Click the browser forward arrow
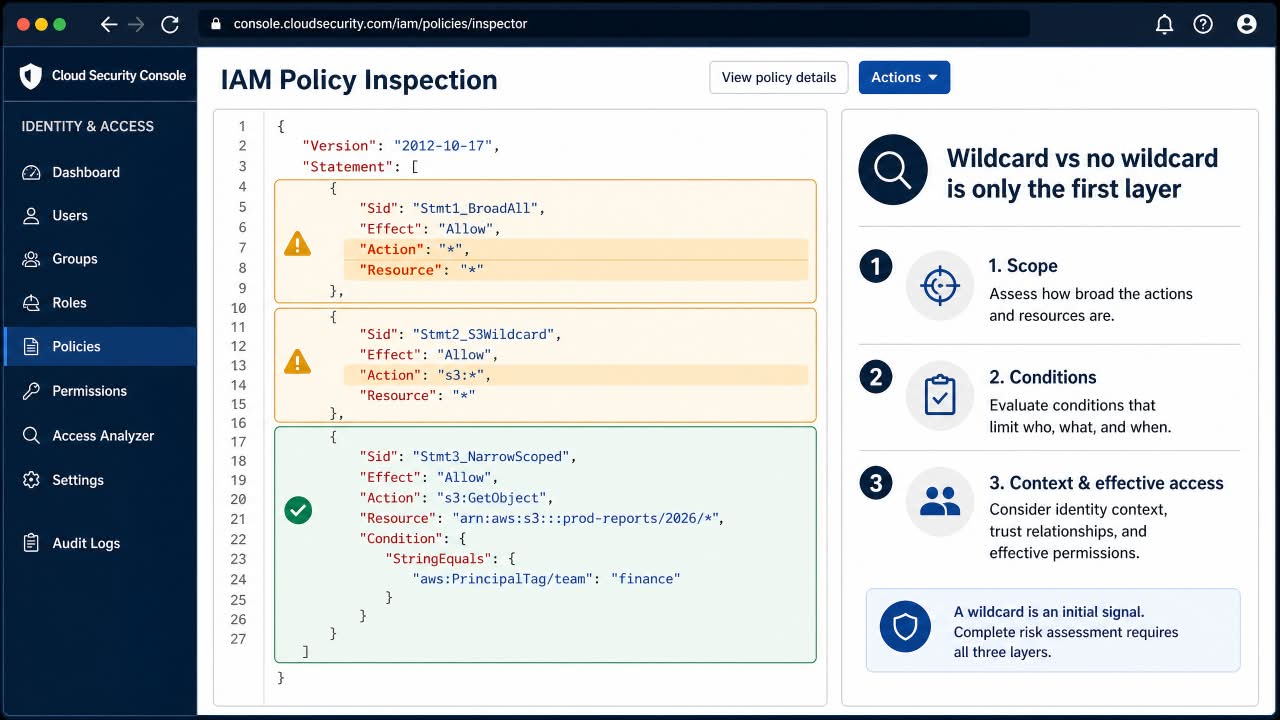Viewport: 1280px width, 720px height. [137, 24]
